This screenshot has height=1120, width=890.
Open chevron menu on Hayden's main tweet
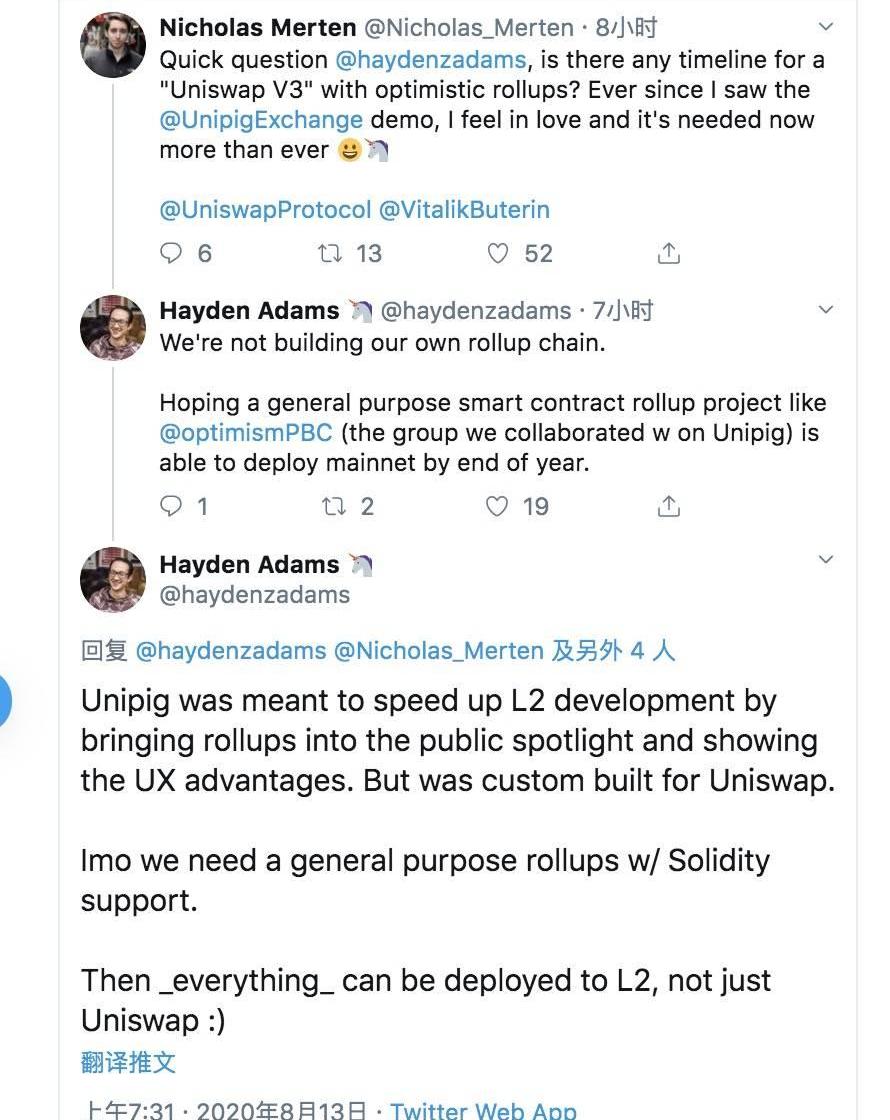[x=826, y=559]
